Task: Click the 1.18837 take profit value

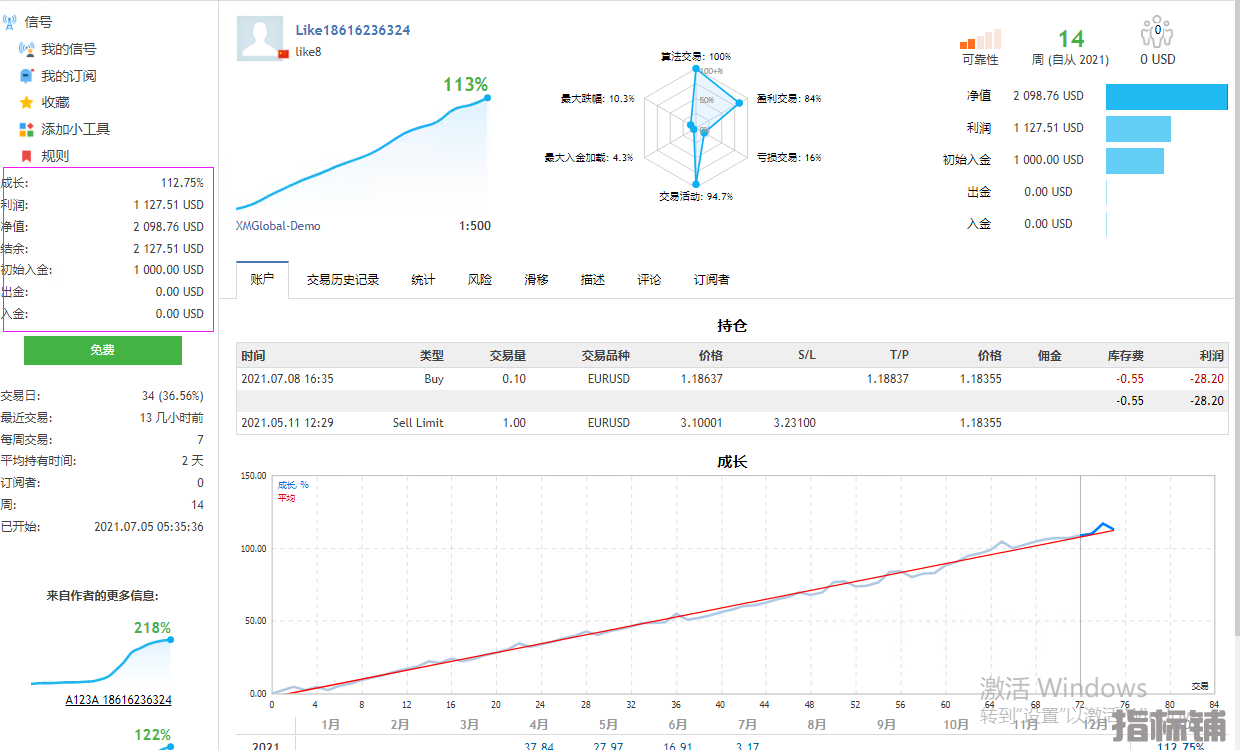Action: [886, 379]
